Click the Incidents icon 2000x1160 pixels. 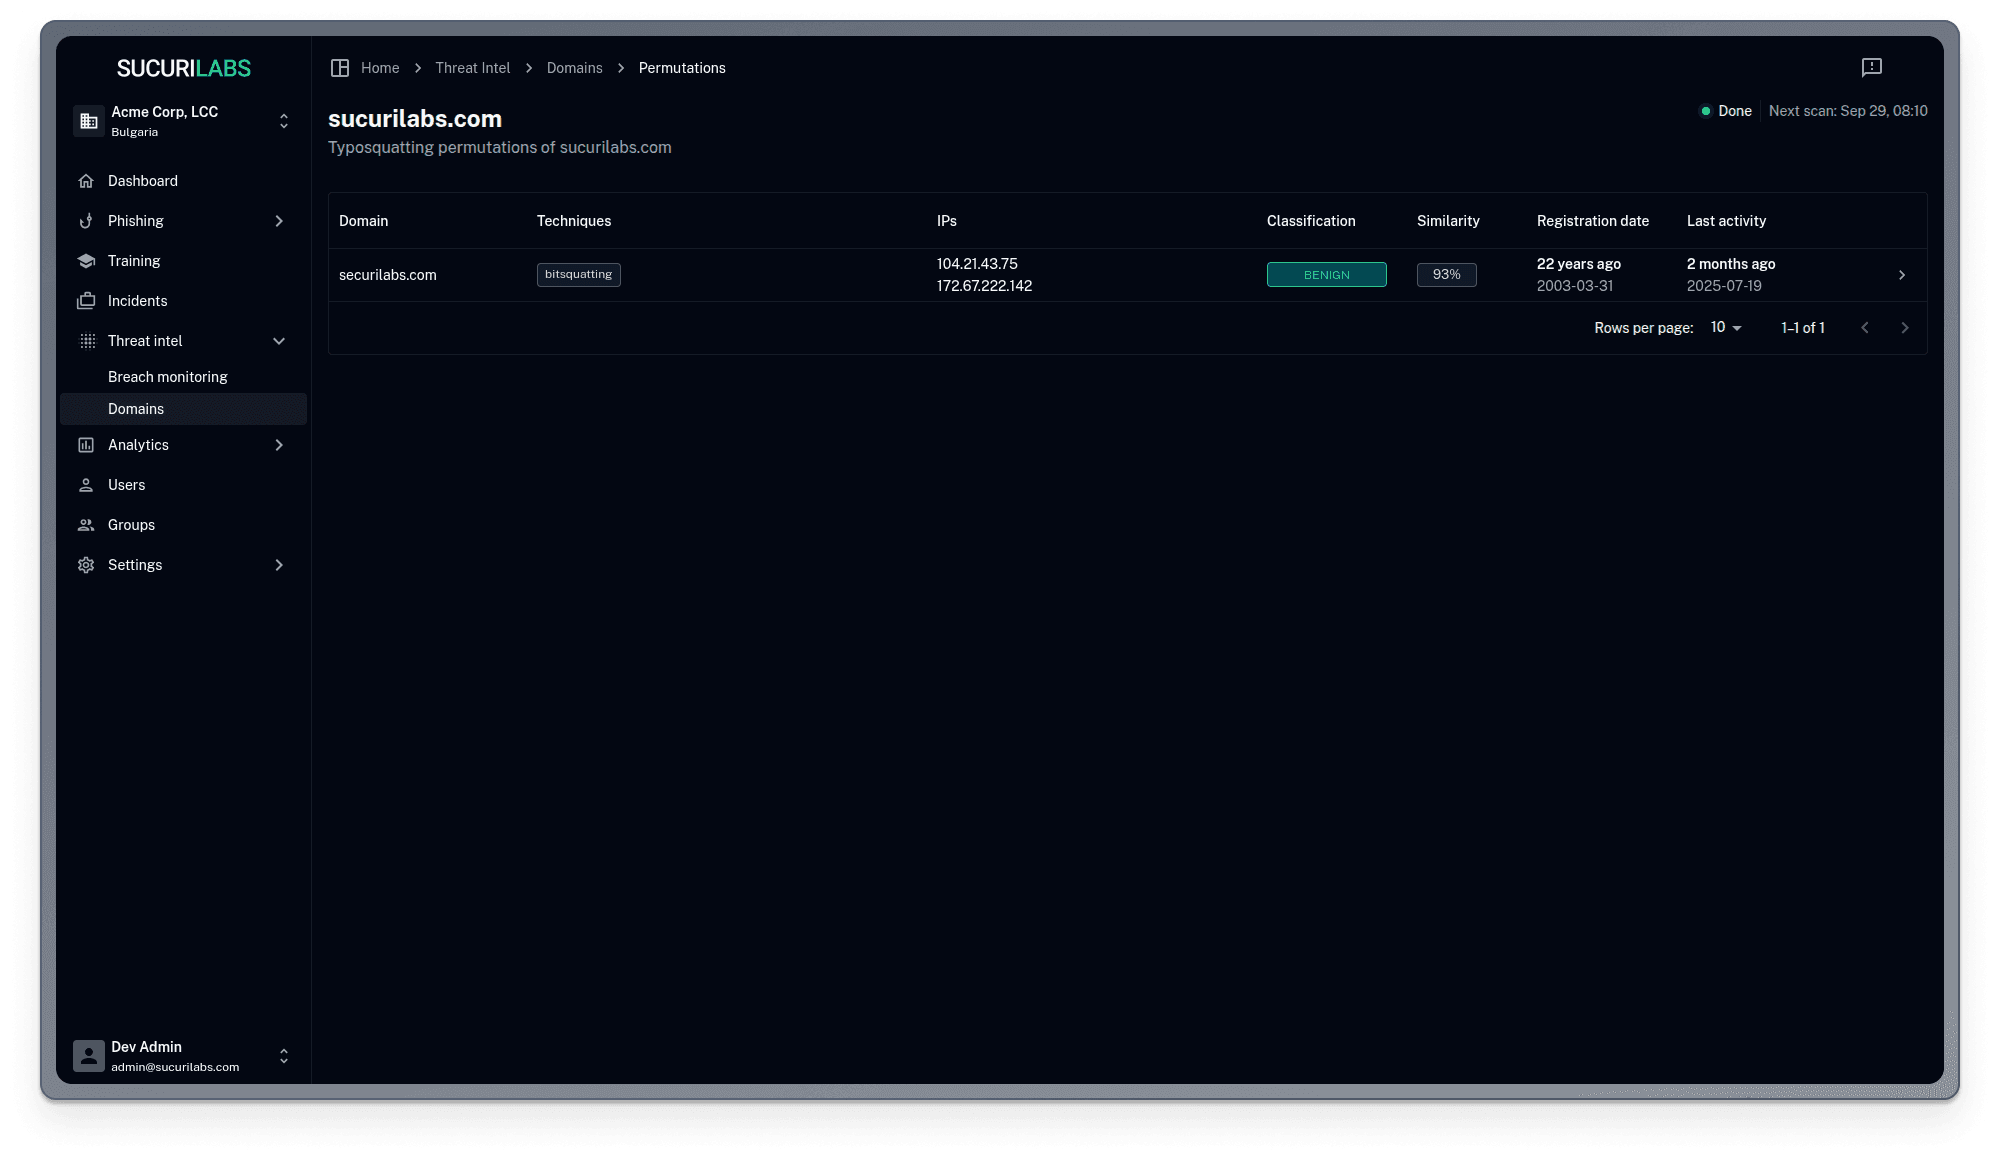coord(86,301)
